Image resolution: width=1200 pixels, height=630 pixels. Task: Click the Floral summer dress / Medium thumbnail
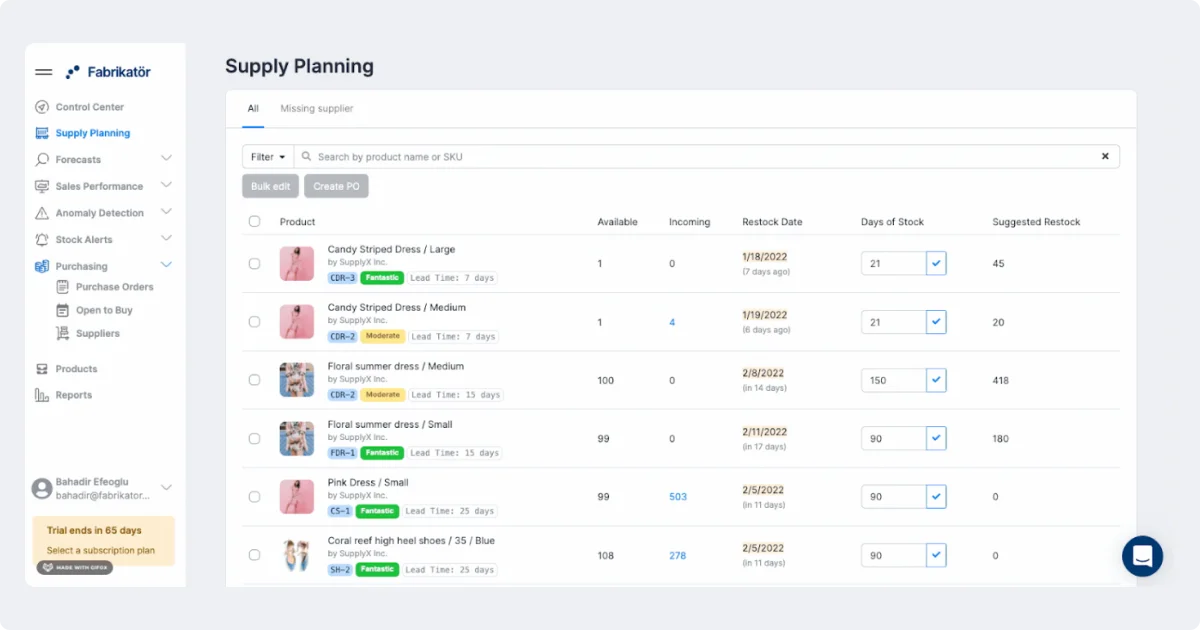(297, 380)
